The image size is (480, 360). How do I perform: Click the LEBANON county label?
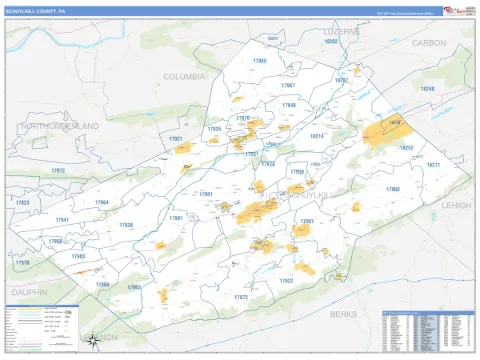[x=99, y=337]
